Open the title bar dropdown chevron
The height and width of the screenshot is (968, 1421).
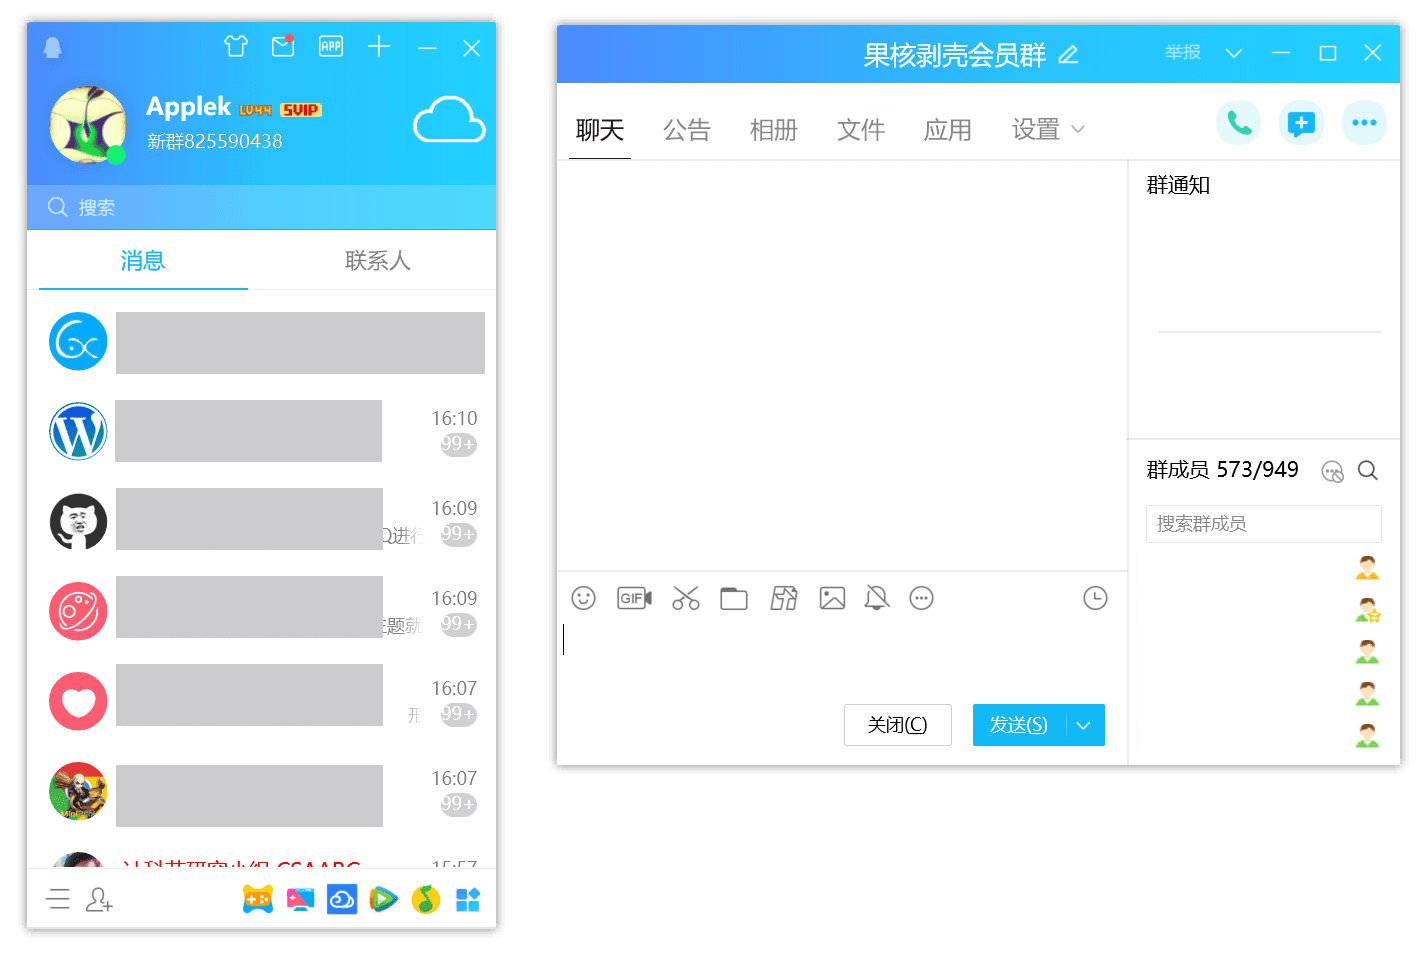click(1233, 53)
